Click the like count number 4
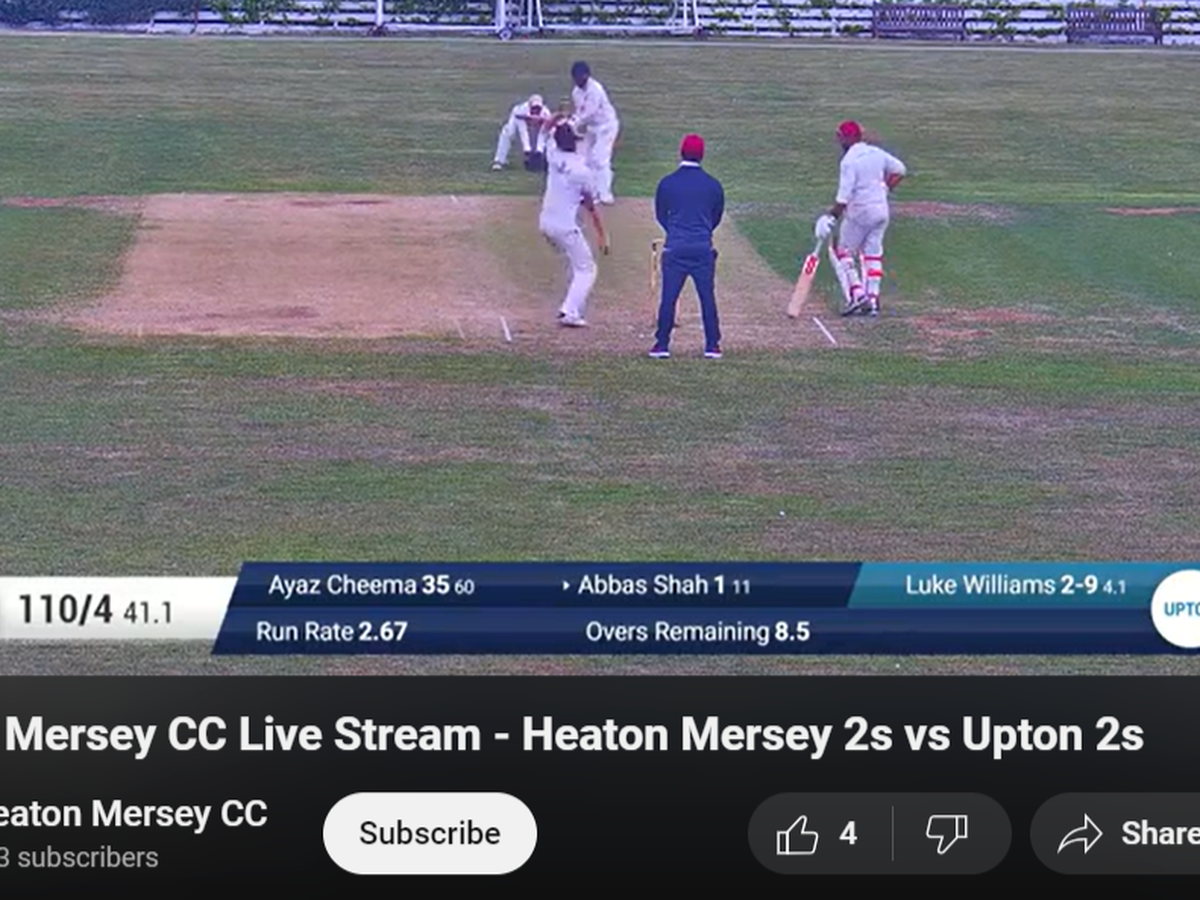1200x900 pixels. 848,833
